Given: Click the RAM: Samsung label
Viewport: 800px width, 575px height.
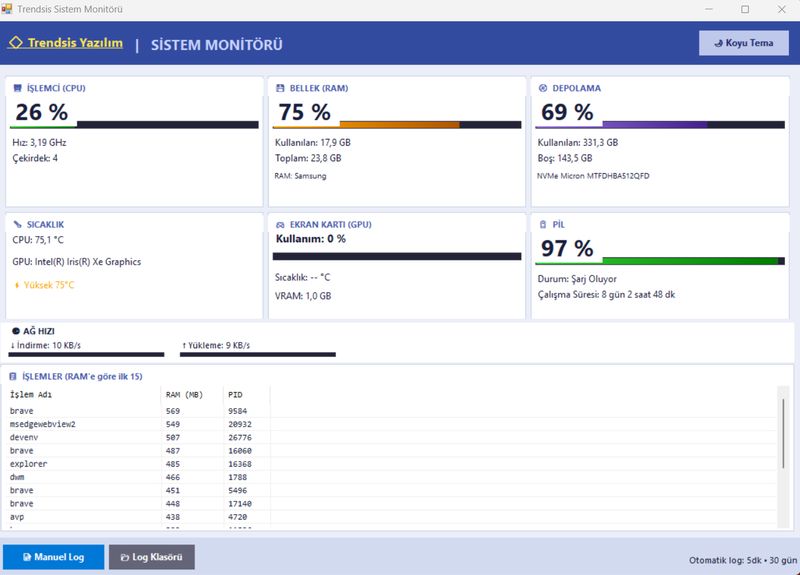Looking at the screenshot, I should (x=301, y=176).
